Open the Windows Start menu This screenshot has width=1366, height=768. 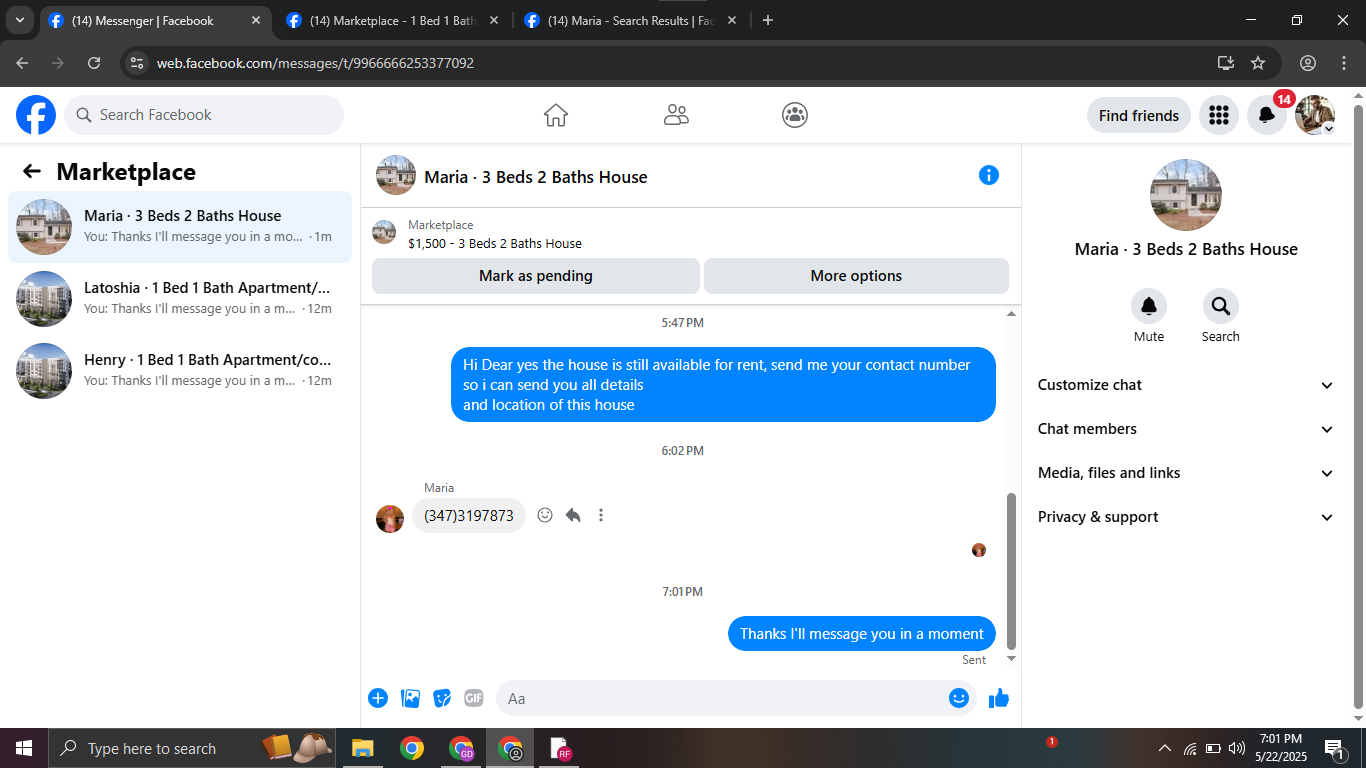point(24,748)
